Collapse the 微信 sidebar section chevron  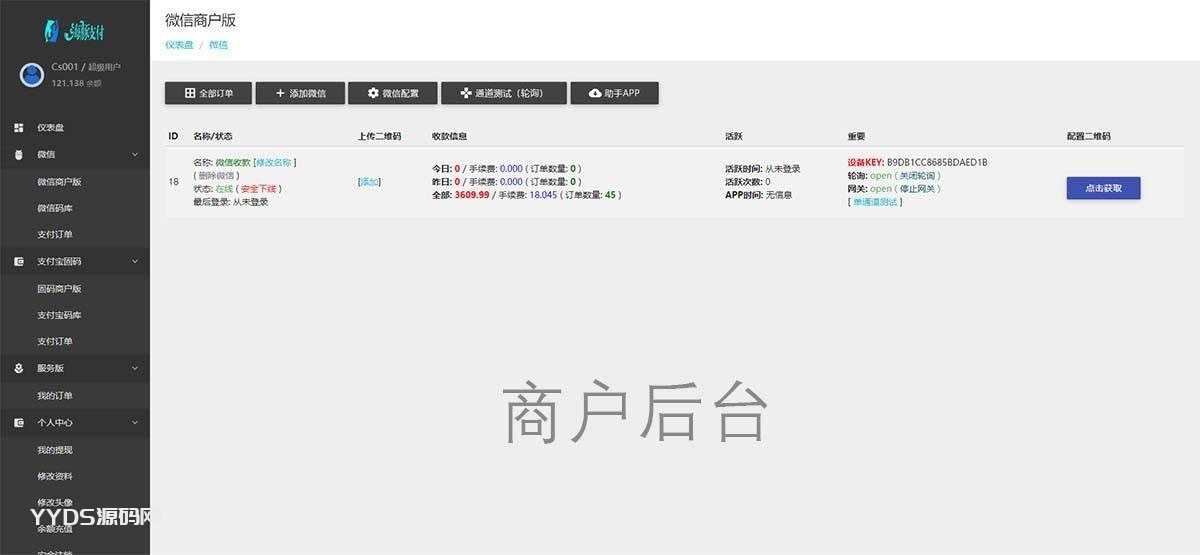(x=135, y=154)
